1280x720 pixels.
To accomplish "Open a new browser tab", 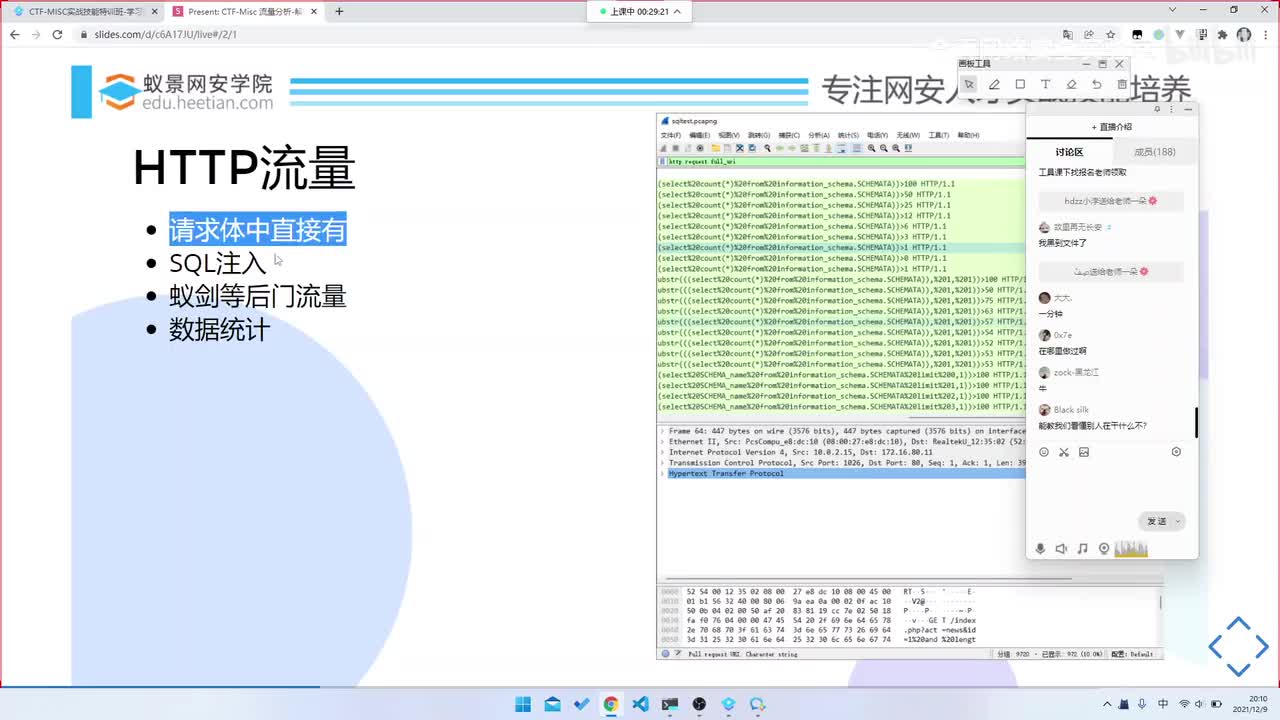I will click(x=339, y=11).
